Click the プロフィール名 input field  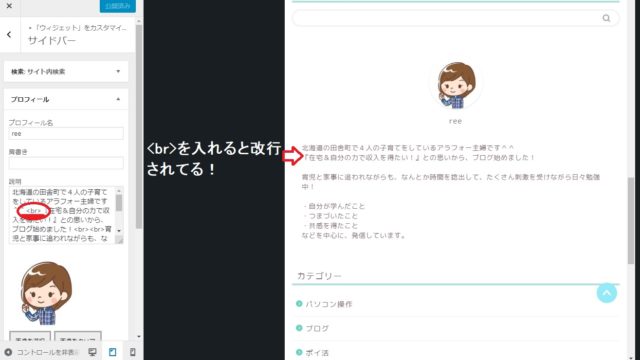(x=66, y=133)
